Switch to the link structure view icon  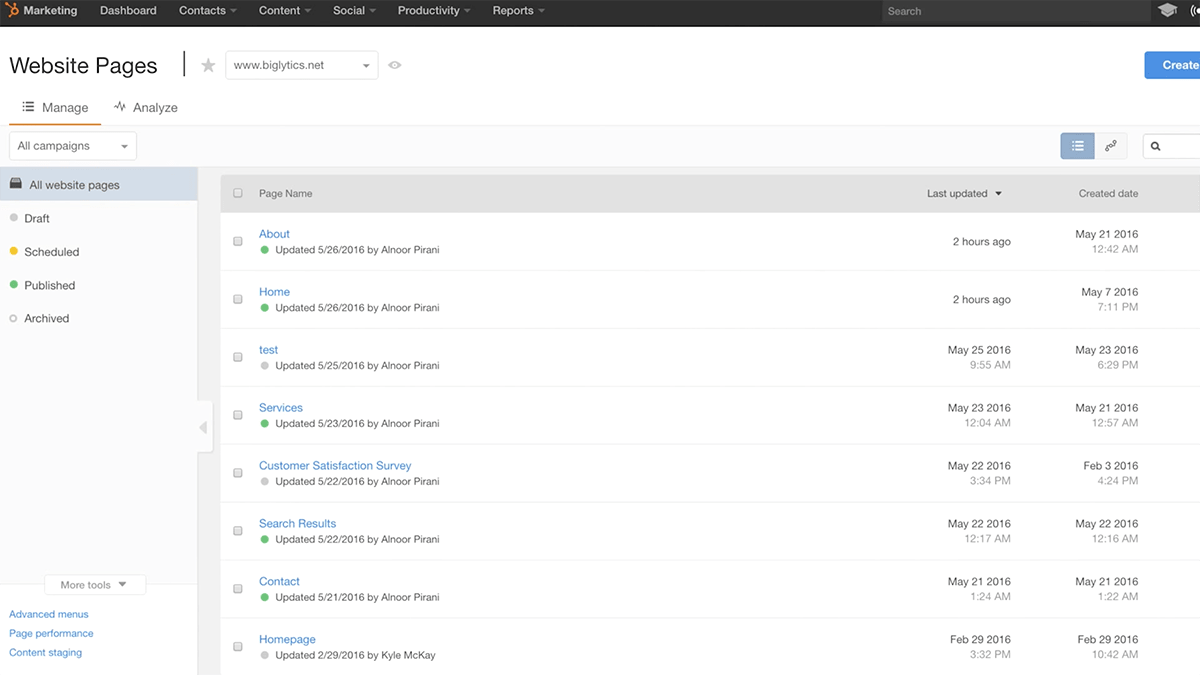click(1110, 146)
